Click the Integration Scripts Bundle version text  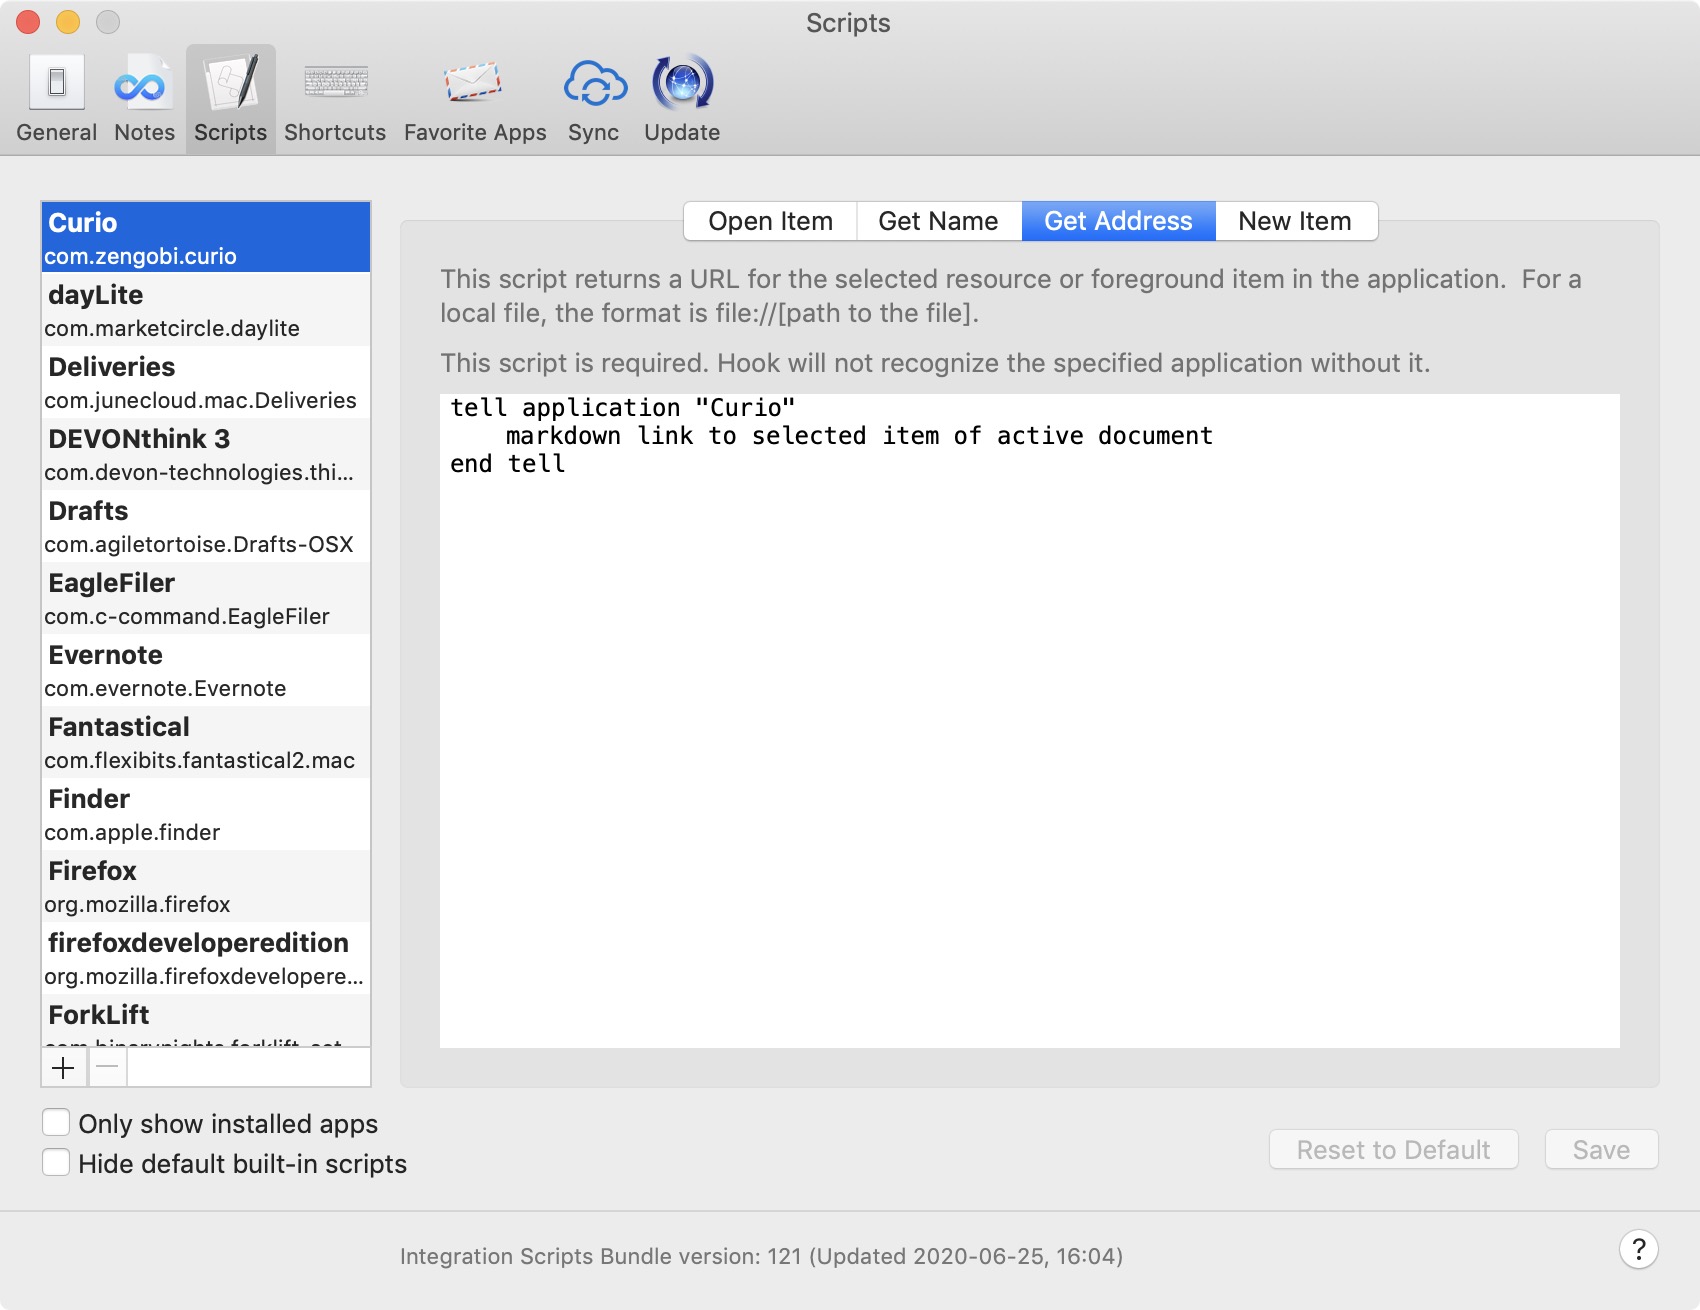761,1256
